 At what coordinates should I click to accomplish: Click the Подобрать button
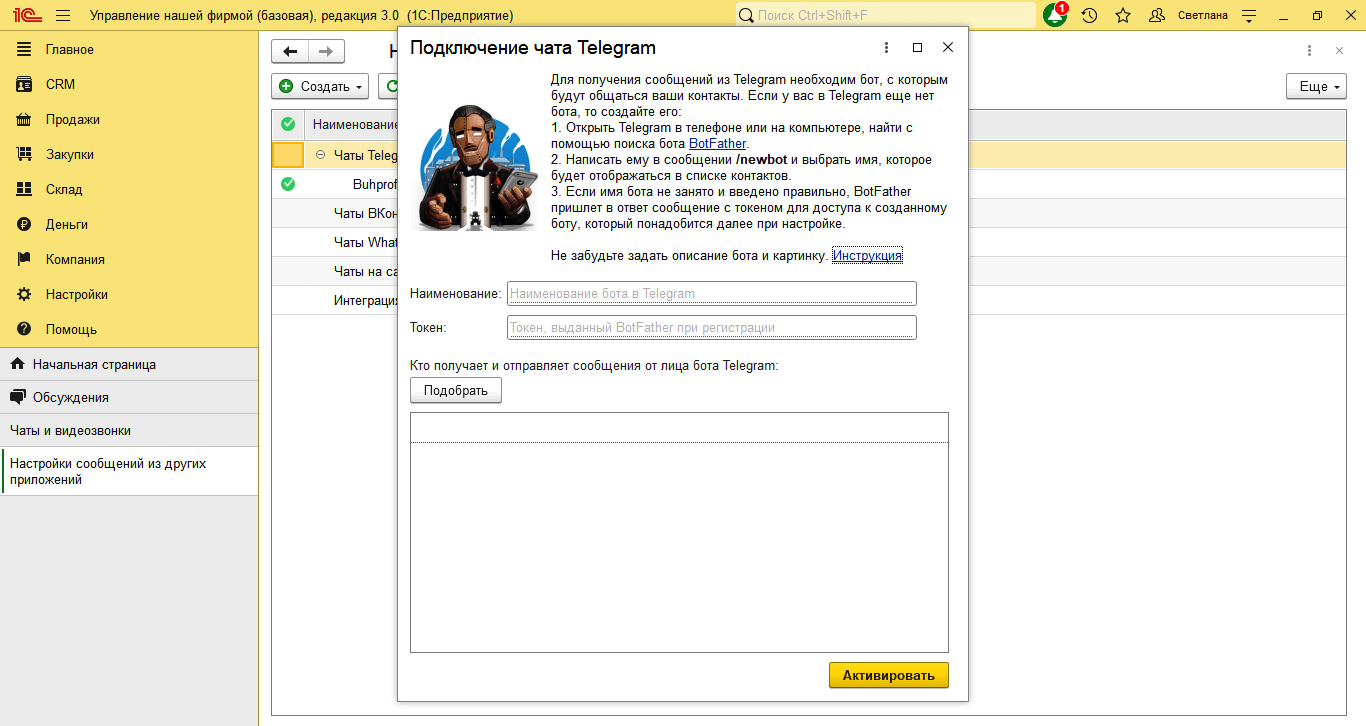click(x=456, y=390)
